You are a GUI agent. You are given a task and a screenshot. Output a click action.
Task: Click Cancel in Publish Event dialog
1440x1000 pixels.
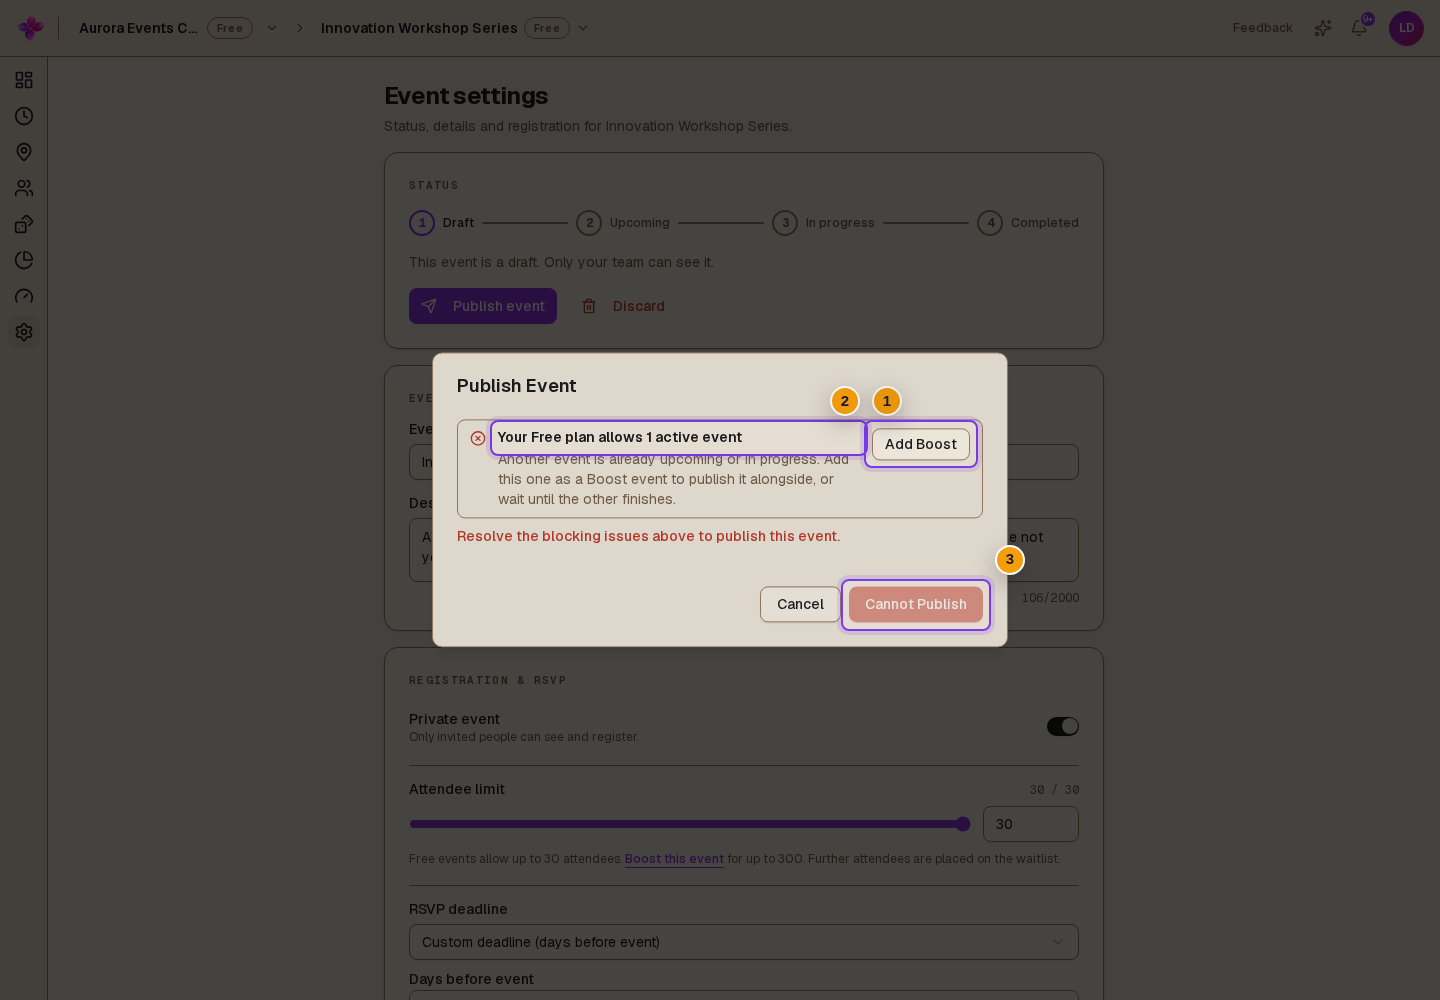800,604
